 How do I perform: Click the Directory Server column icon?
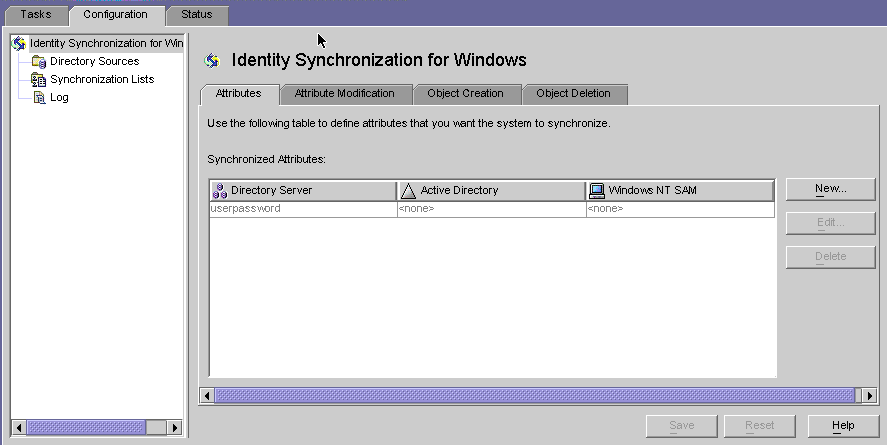point(219,191)
